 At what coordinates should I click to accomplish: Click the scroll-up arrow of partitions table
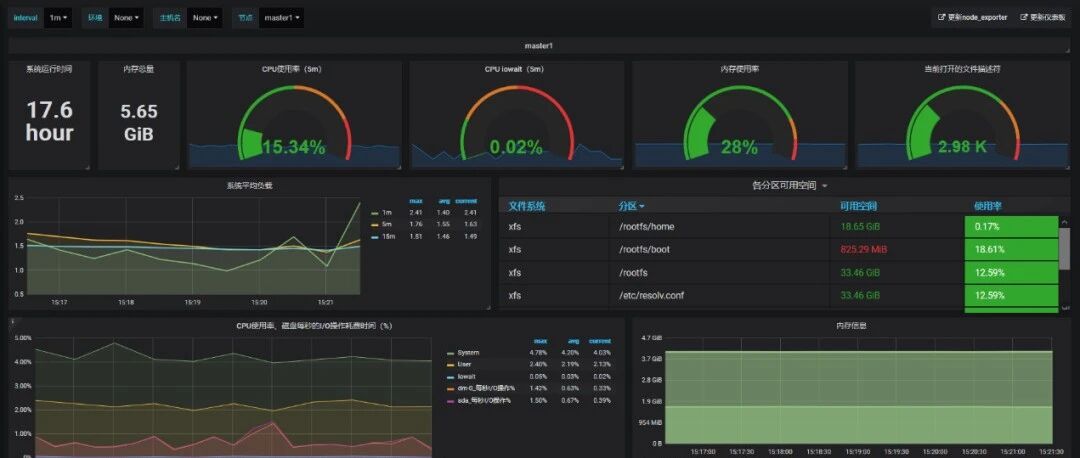click(x=1065, y=222)
